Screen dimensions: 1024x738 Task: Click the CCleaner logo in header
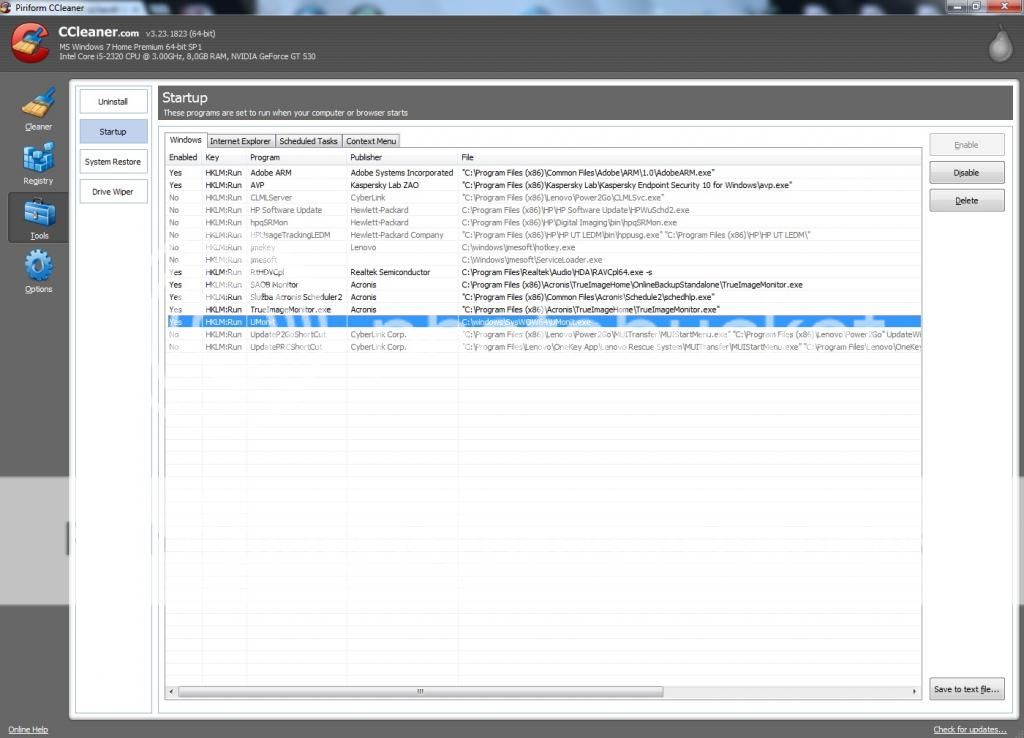click(x=30, y=43)
